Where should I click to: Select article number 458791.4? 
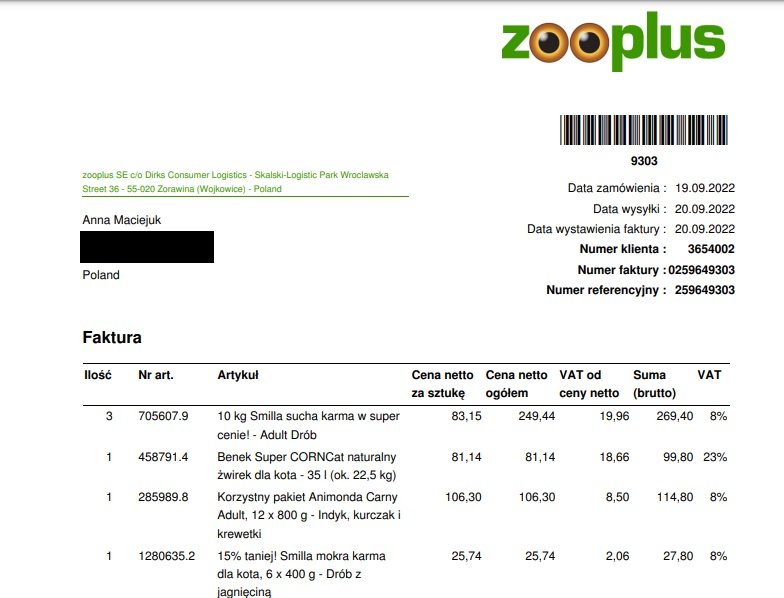click(x=164, y=457)
